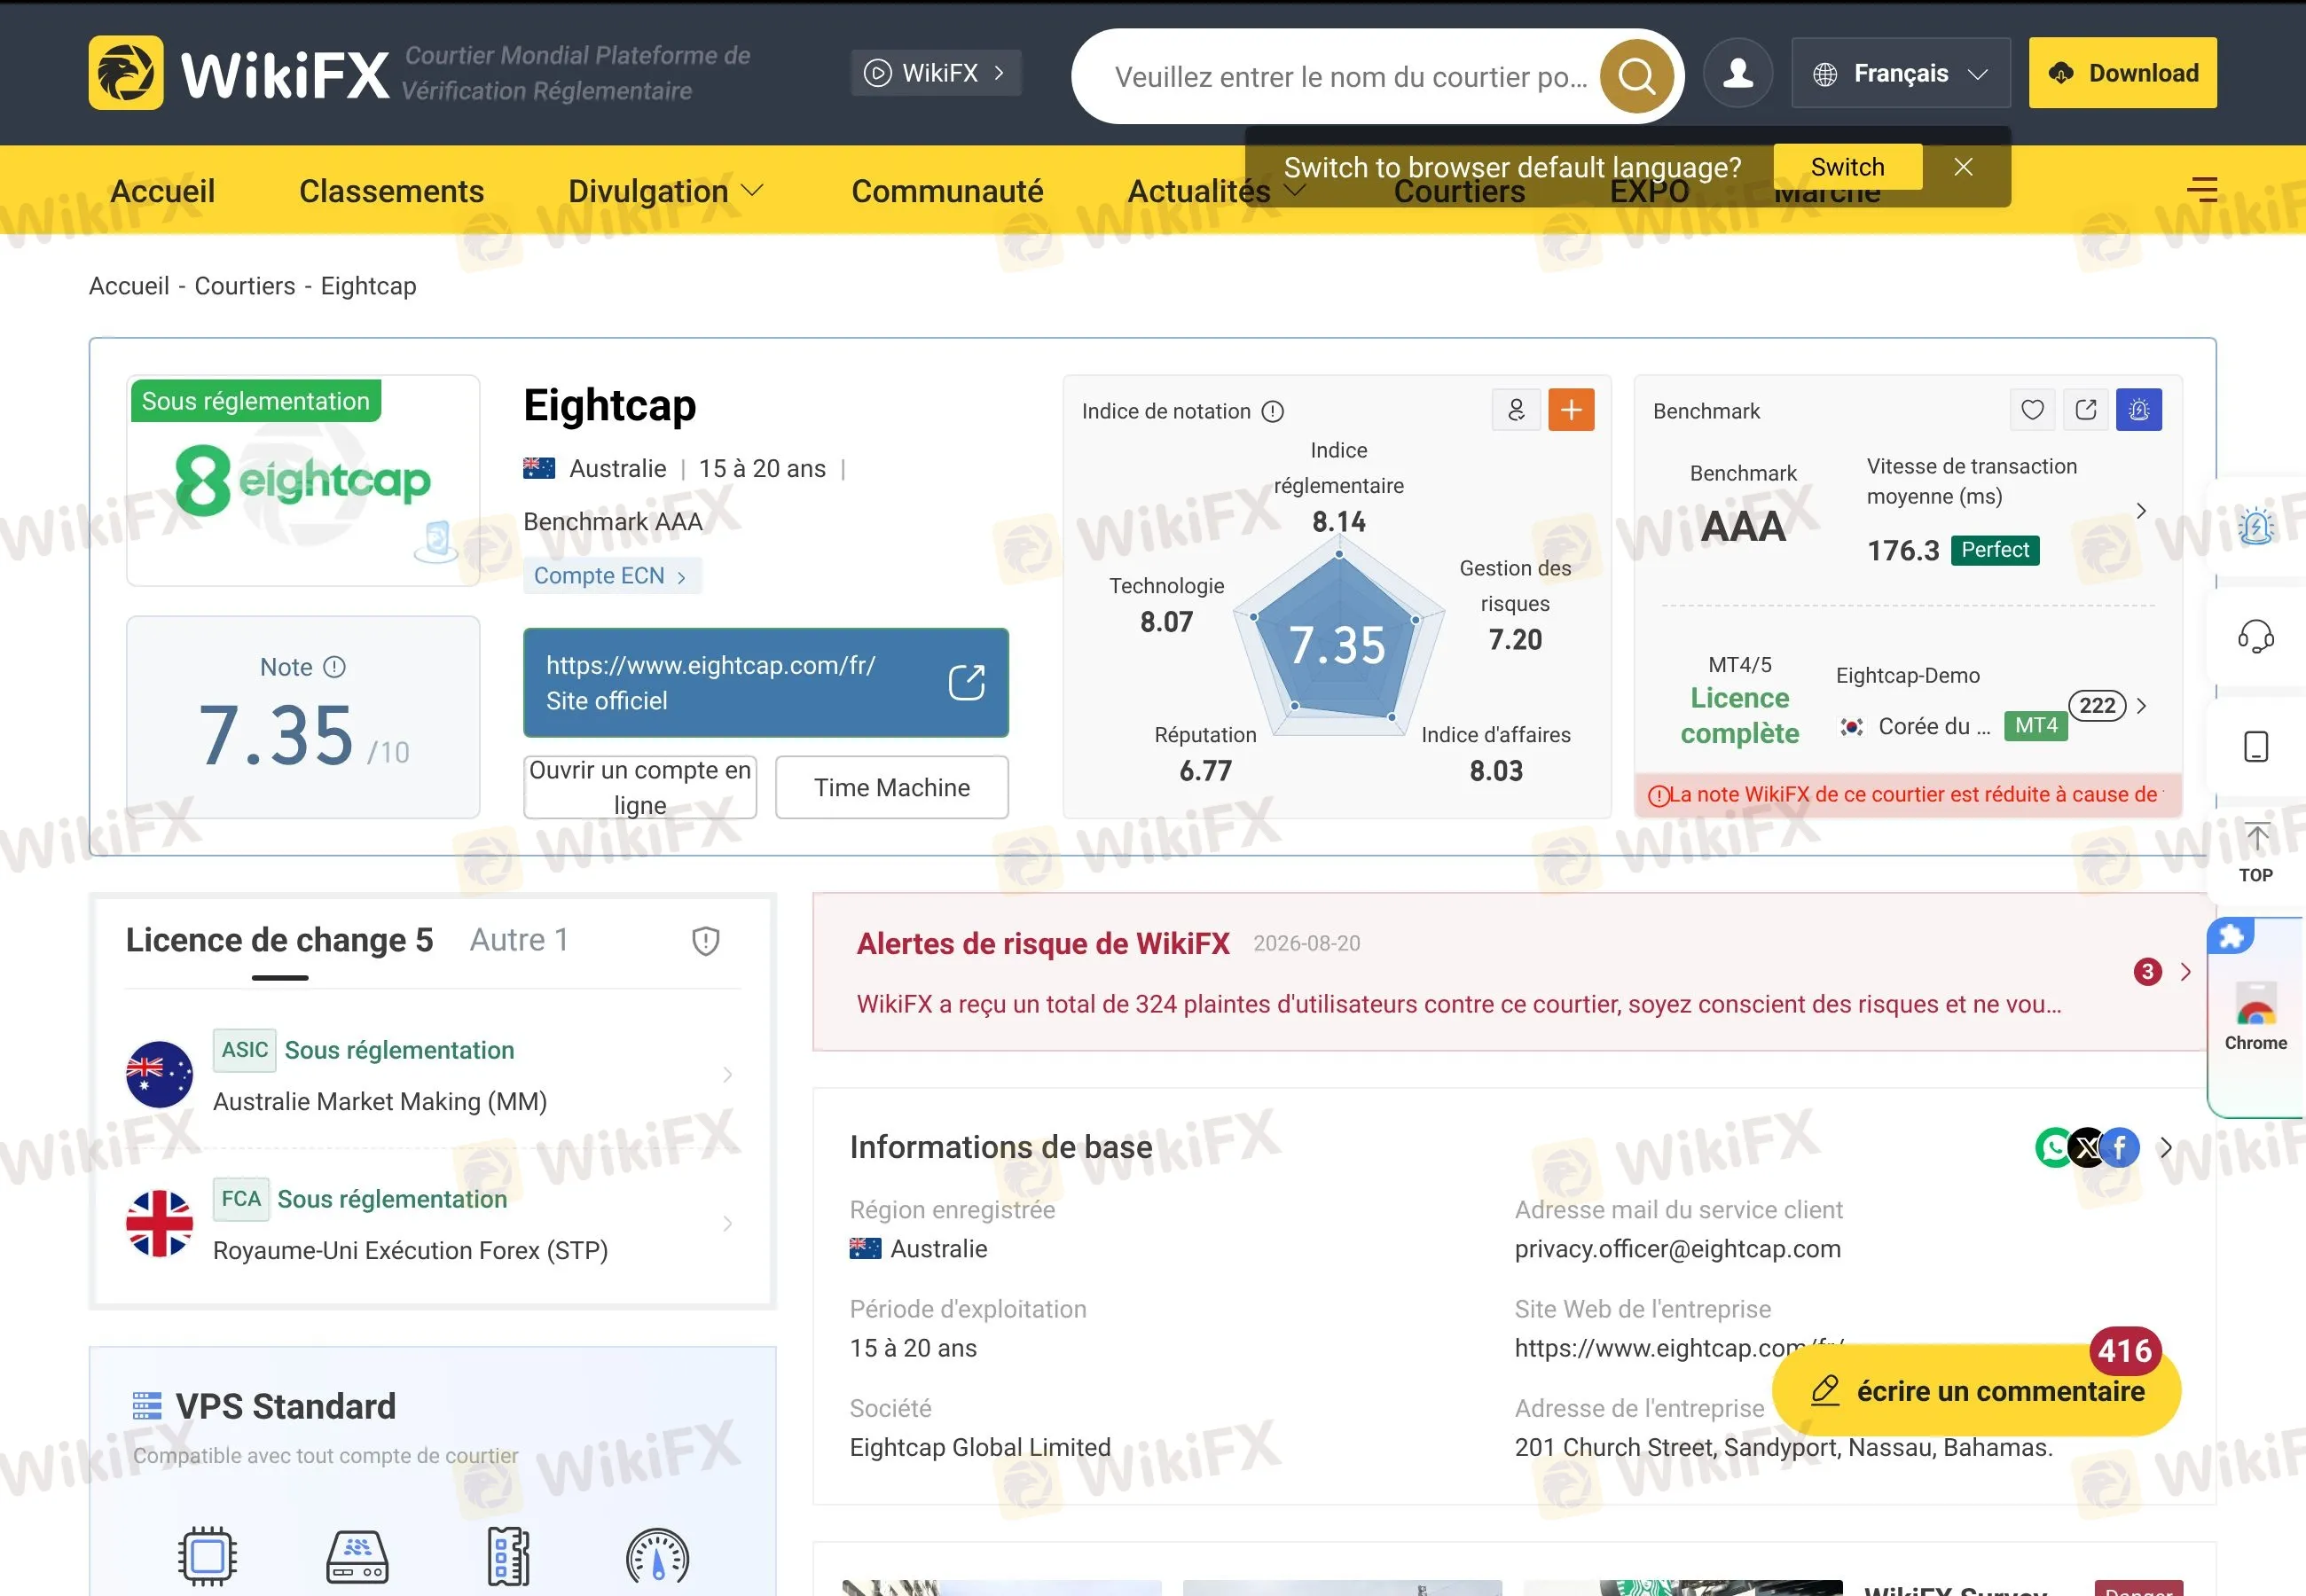
Task: Click the green MT4 tag
Action: click(x=2036, y=726)
